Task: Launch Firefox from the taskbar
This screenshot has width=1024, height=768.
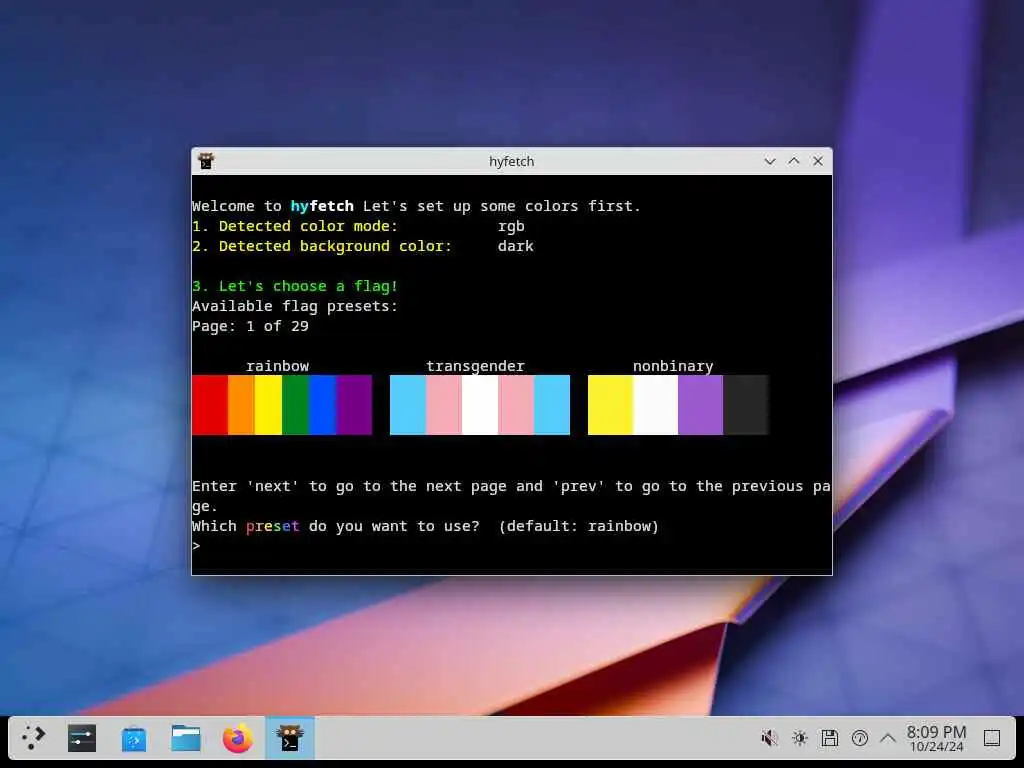Action: click(238, 738)
